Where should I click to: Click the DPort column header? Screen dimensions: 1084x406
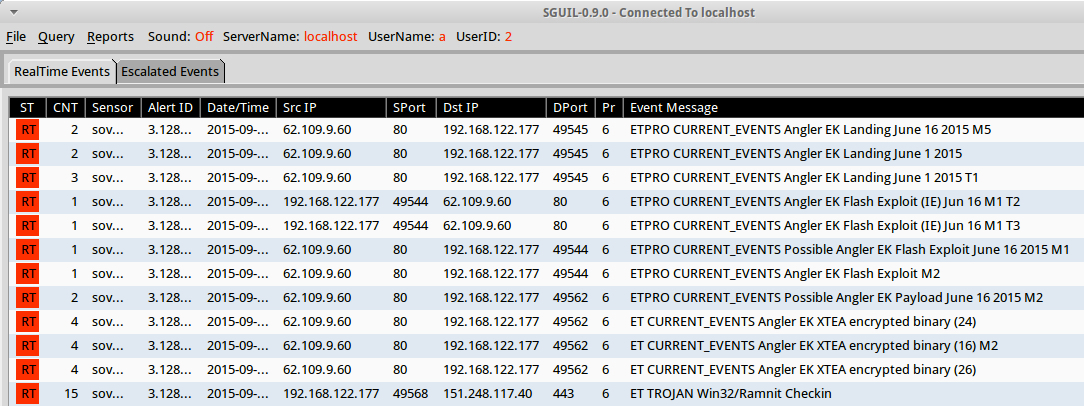[x=570, y=107]
